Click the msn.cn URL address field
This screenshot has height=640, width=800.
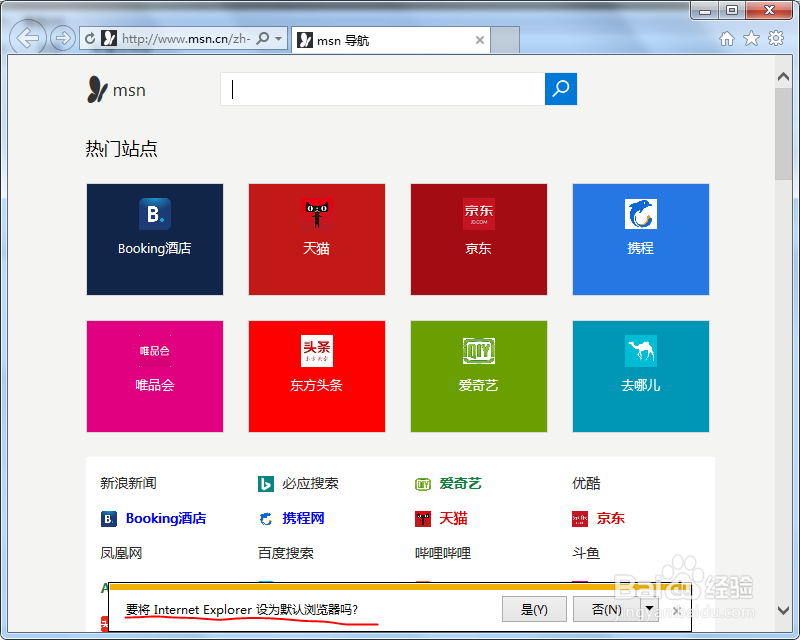[x=186, y=38]
